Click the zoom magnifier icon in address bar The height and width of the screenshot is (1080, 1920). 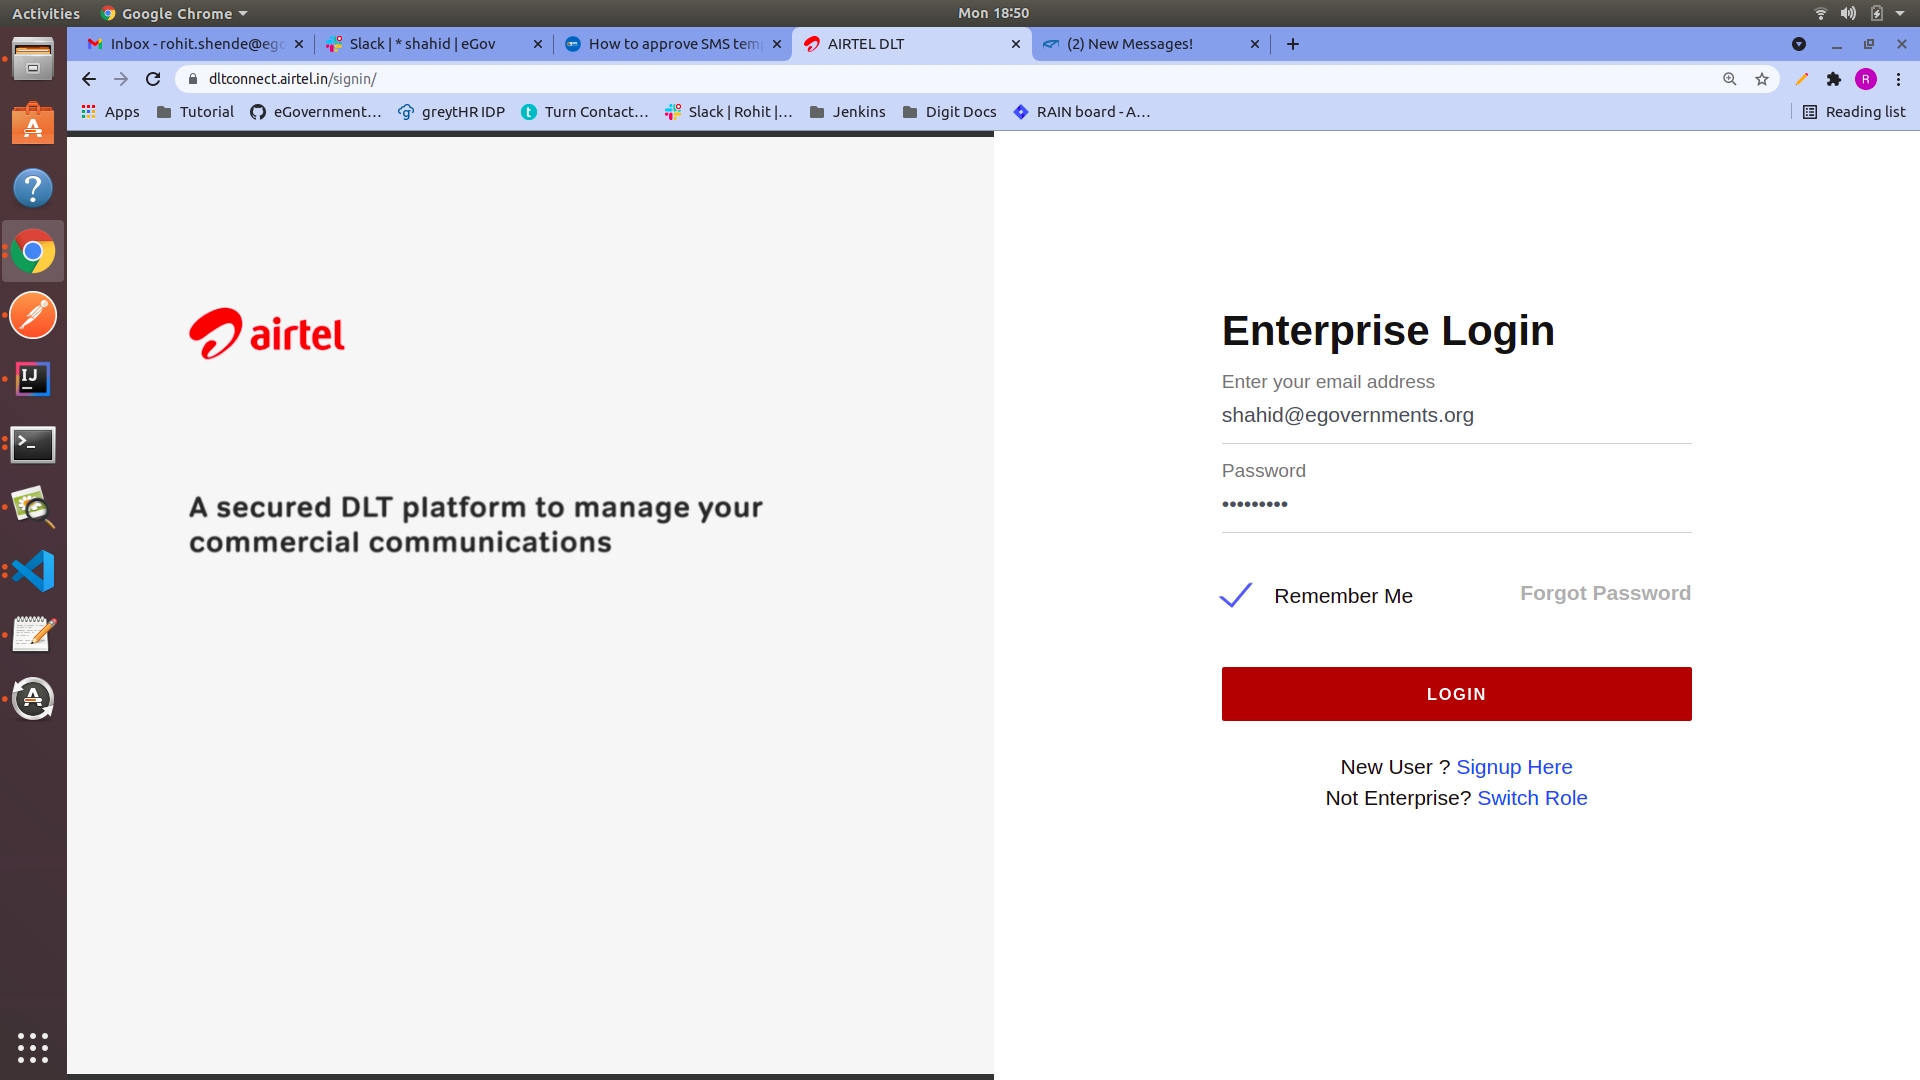point(1729,79)
